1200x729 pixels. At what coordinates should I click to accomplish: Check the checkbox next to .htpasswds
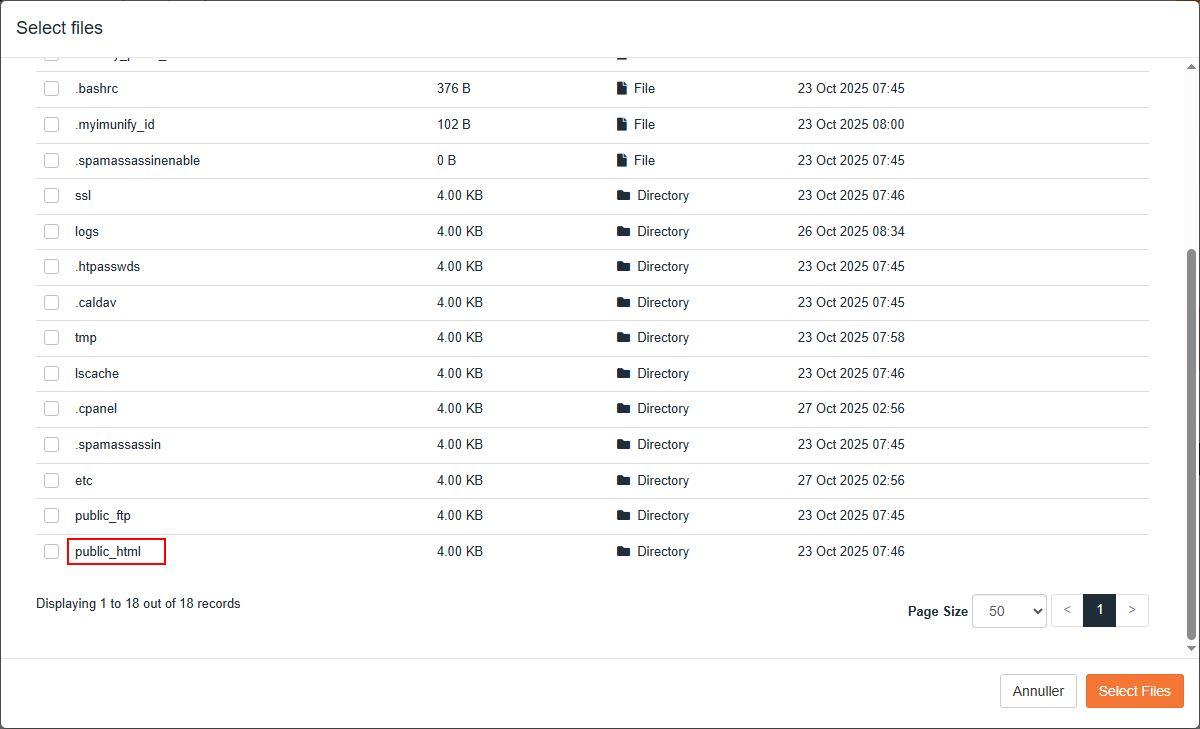(51, 266)
